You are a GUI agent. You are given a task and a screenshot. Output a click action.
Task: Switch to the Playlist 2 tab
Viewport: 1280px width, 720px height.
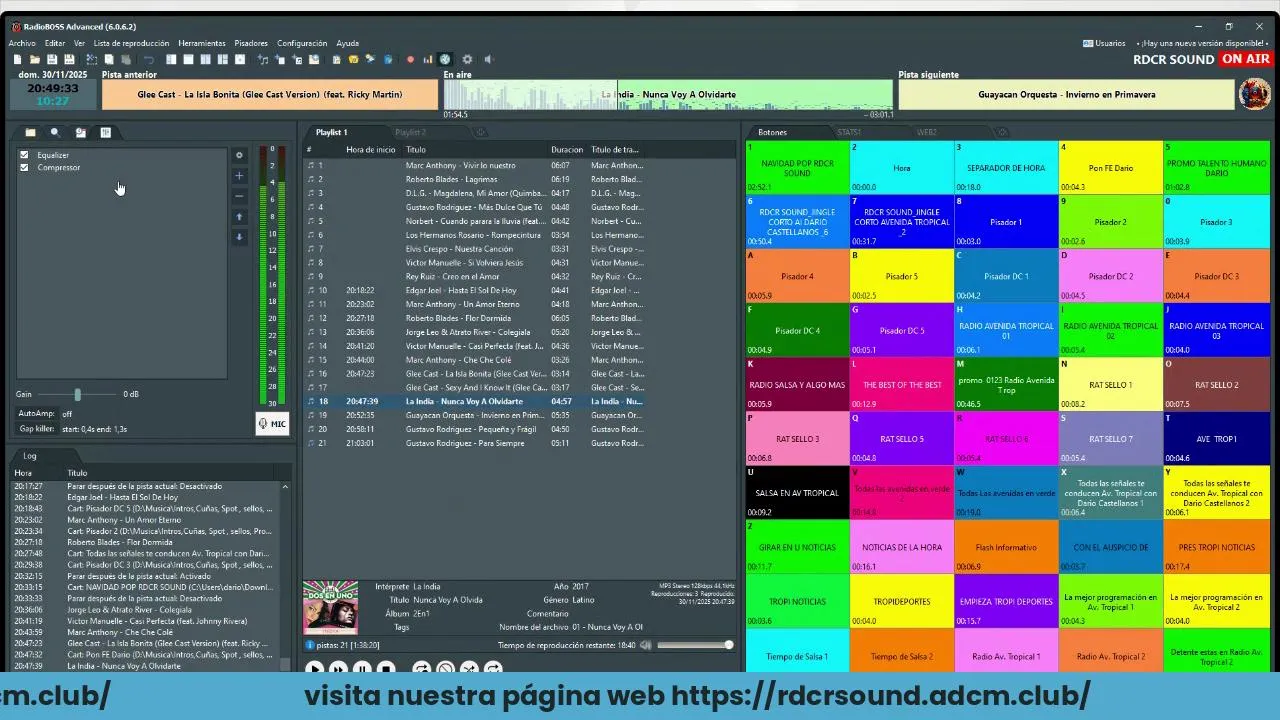pos(410,132)
